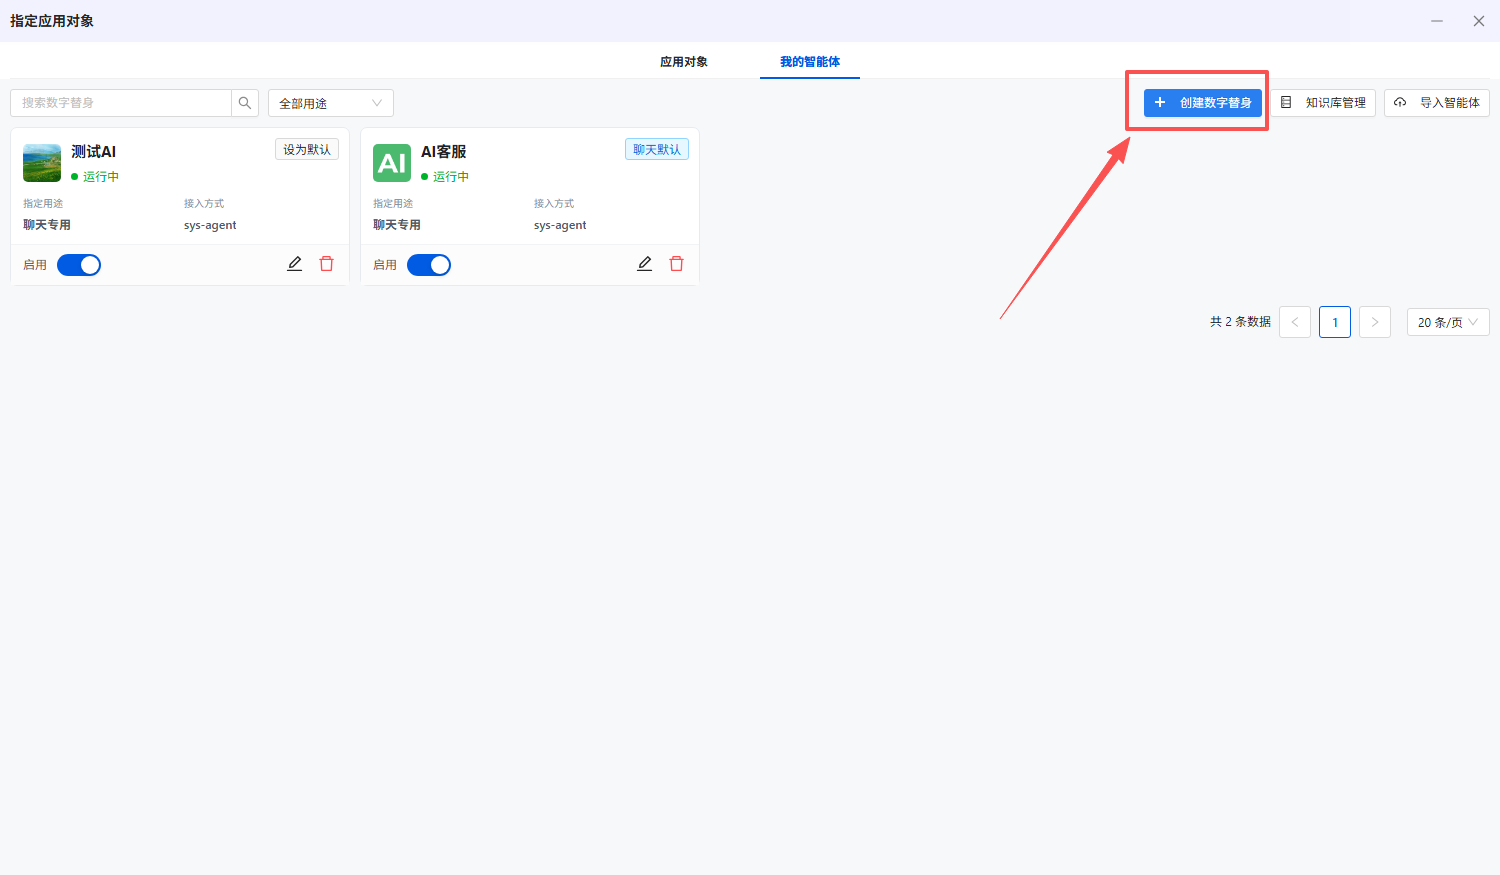Disable the 测试AI 启用 switch
The height and width of the screenshot is (875, 1500).
click(79, 265)
